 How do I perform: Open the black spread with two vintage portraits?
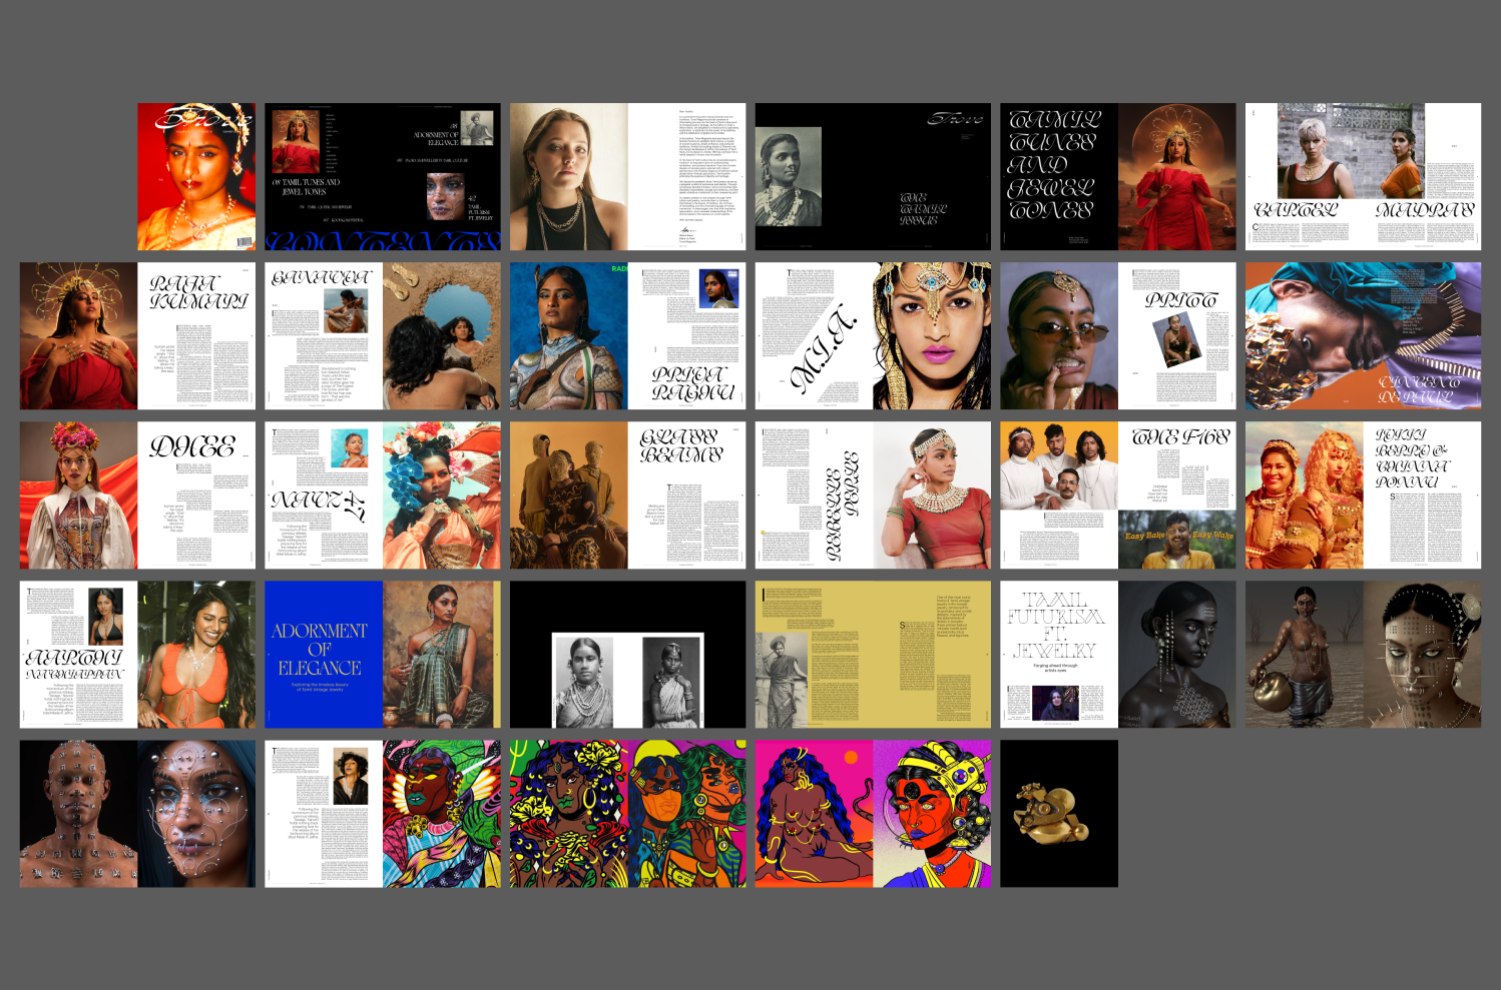click(x=627, y=654)
